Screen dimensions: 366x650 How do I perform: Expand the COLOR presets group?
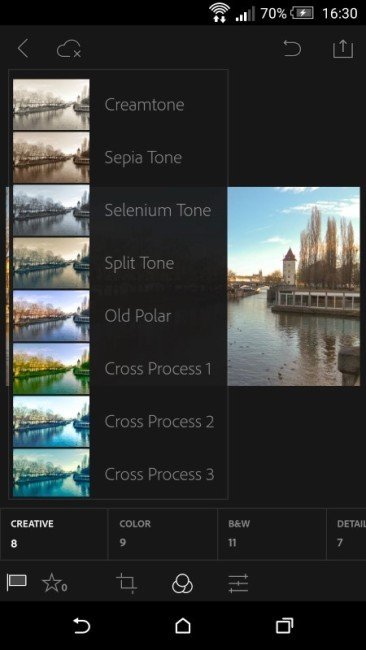click(162, 534)
